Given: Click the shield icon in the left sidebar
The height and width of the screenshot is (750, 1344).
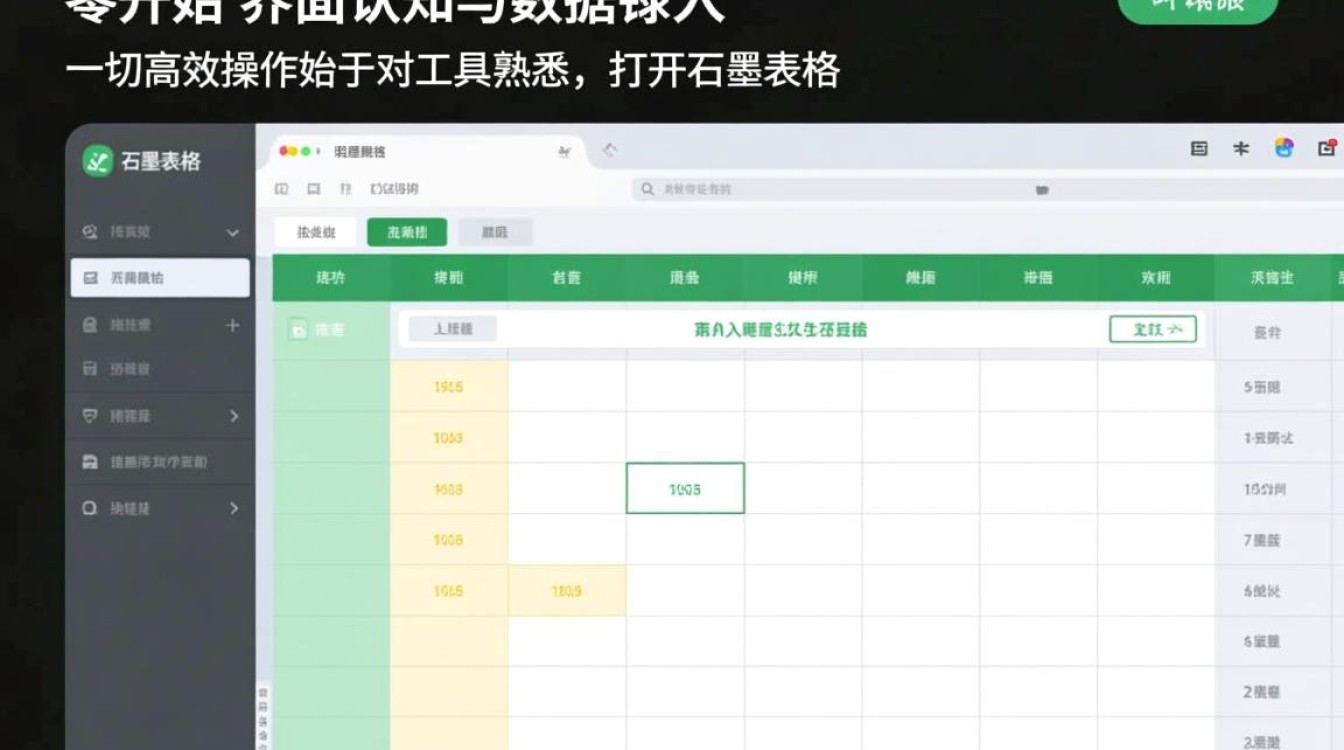Looking at the screenshot, I should [x=91, y=415].
